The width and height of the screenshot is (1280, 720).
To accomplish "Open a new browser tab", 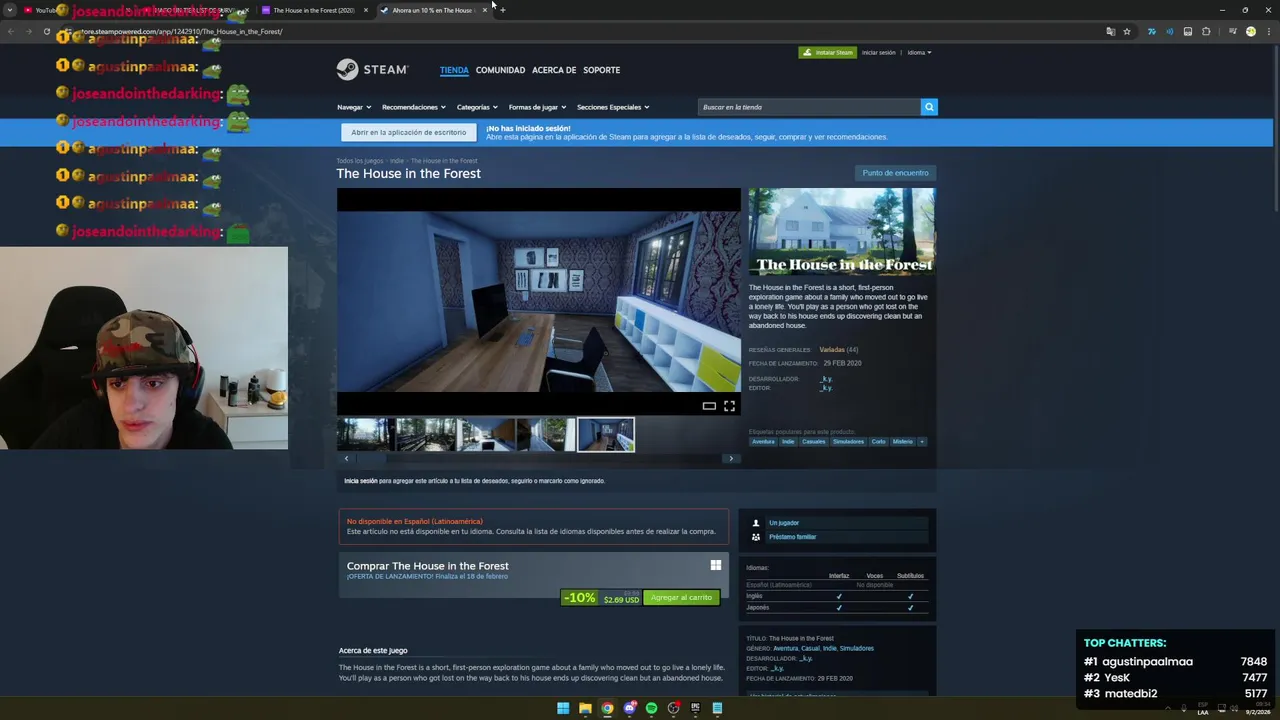I will point(502,10).
